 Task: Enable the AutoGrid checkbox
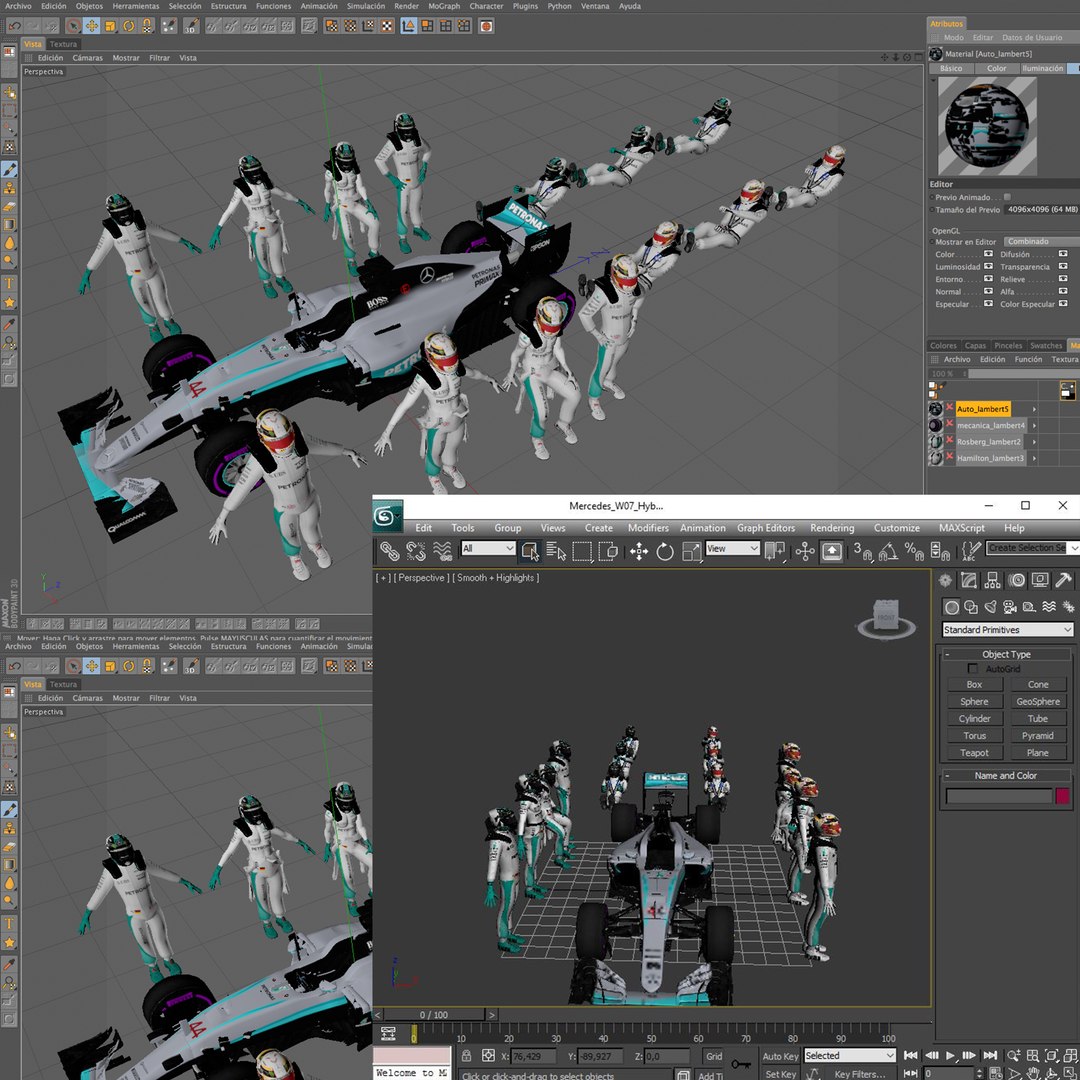point(972,668)
